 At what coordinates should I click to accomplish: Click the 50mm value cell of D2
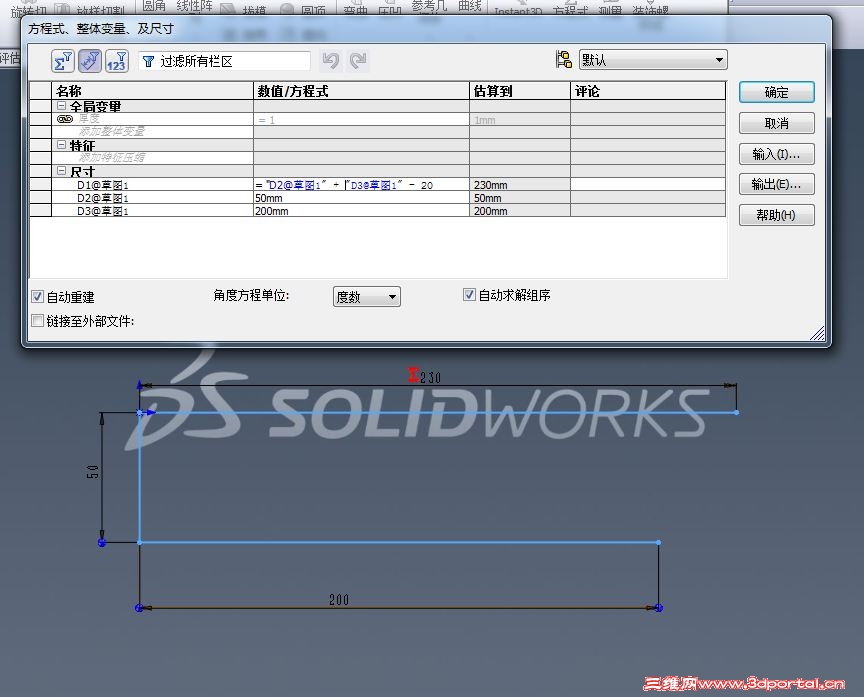point(361,198)
